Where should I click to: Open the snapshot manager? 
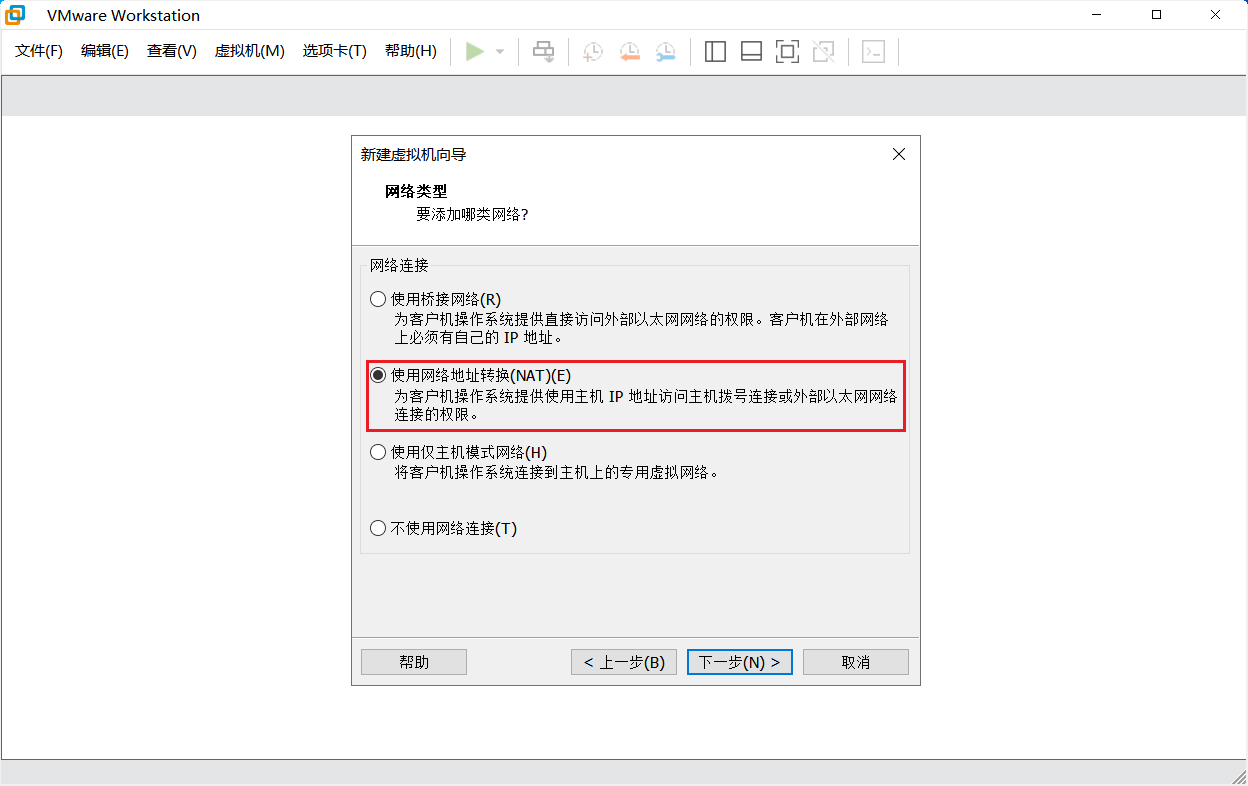coord(665,51)
